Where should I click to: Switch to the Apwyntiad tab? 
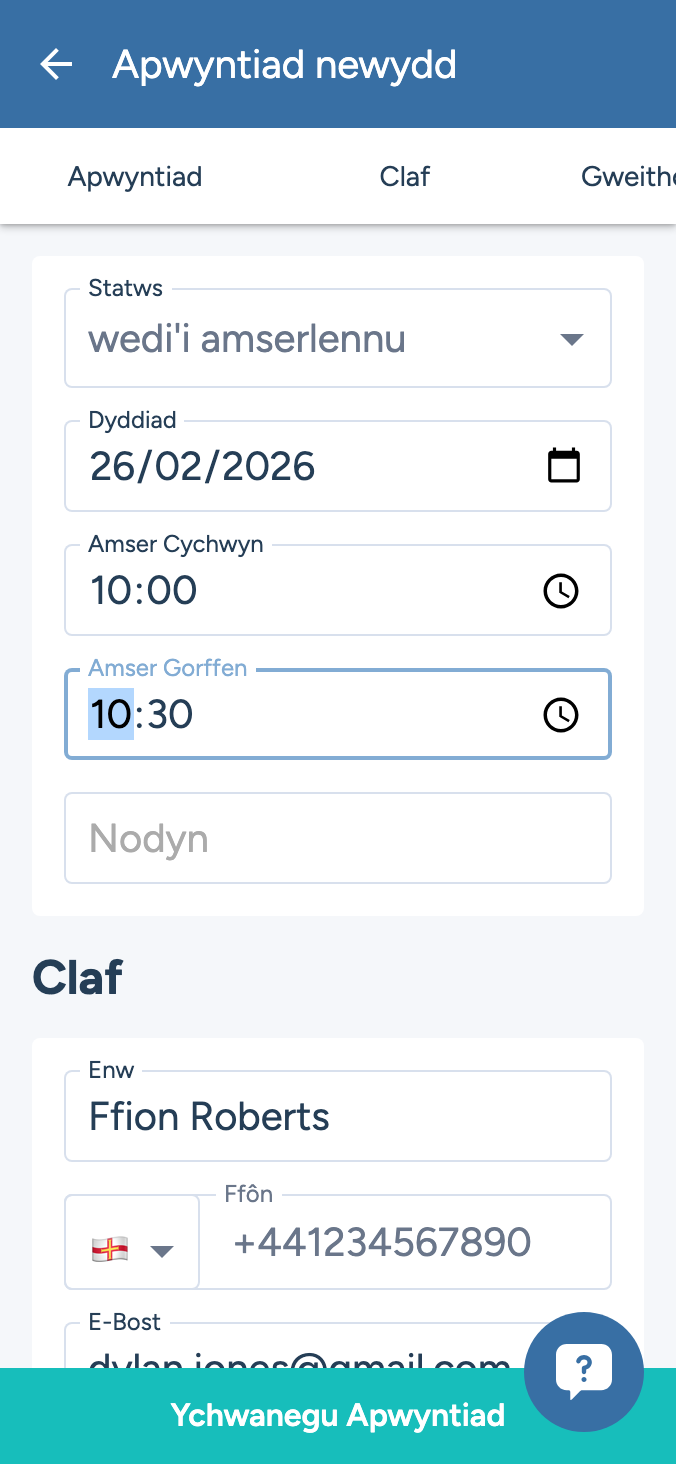[135, 177]
